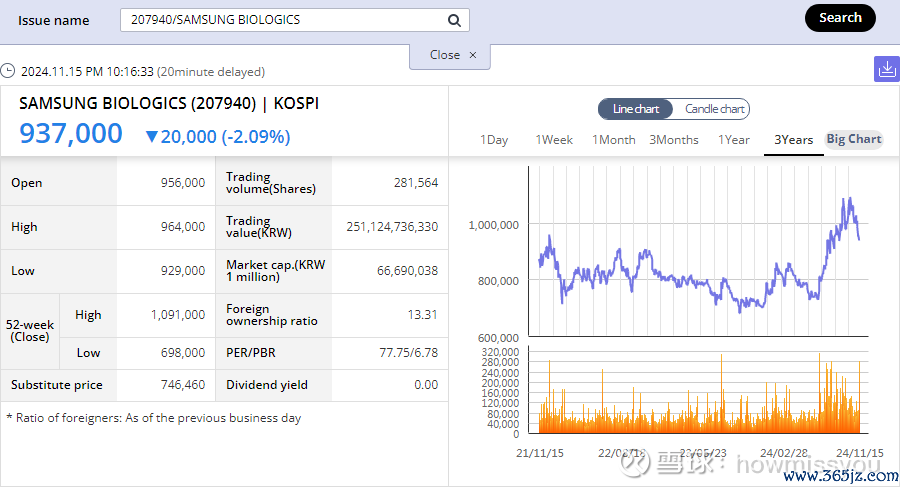Click the Trading volume(Shares) label
The height and width of the screenshot is (491, 906).
(271, 183)
